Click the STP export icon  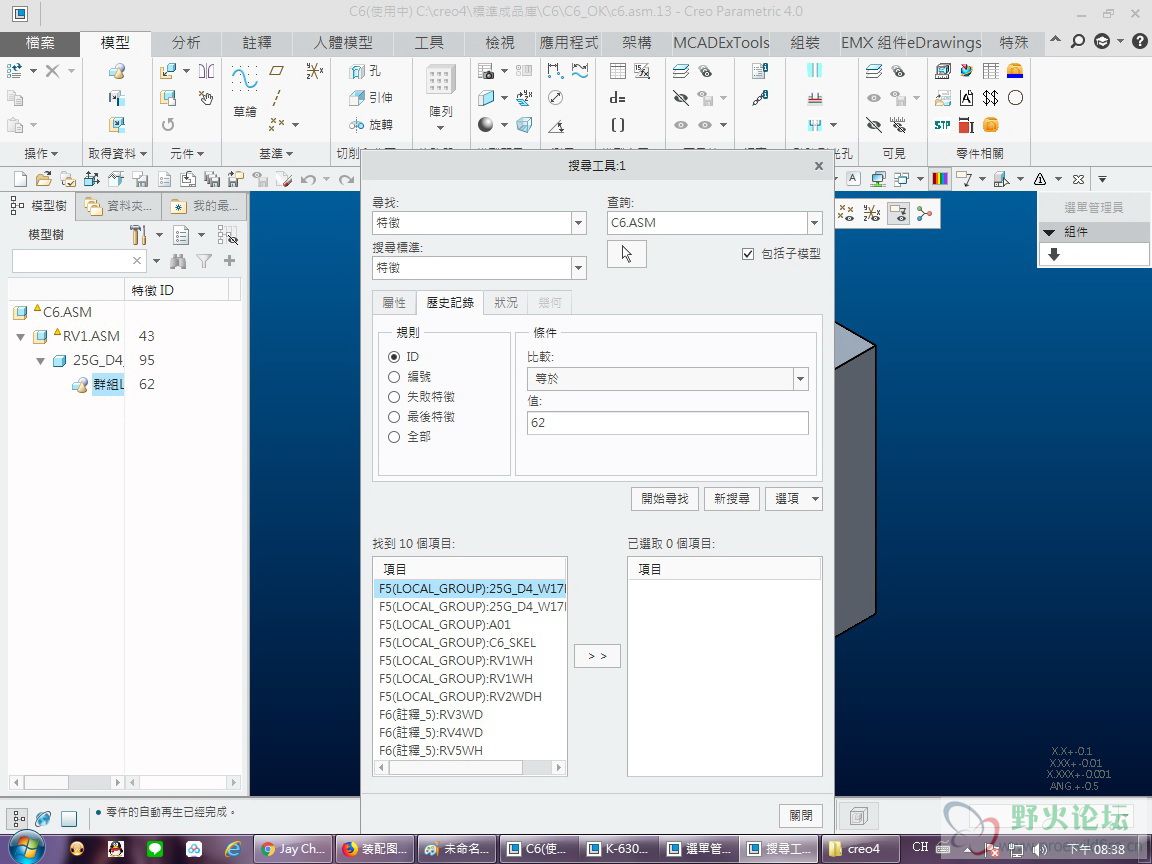coord(943,125)
